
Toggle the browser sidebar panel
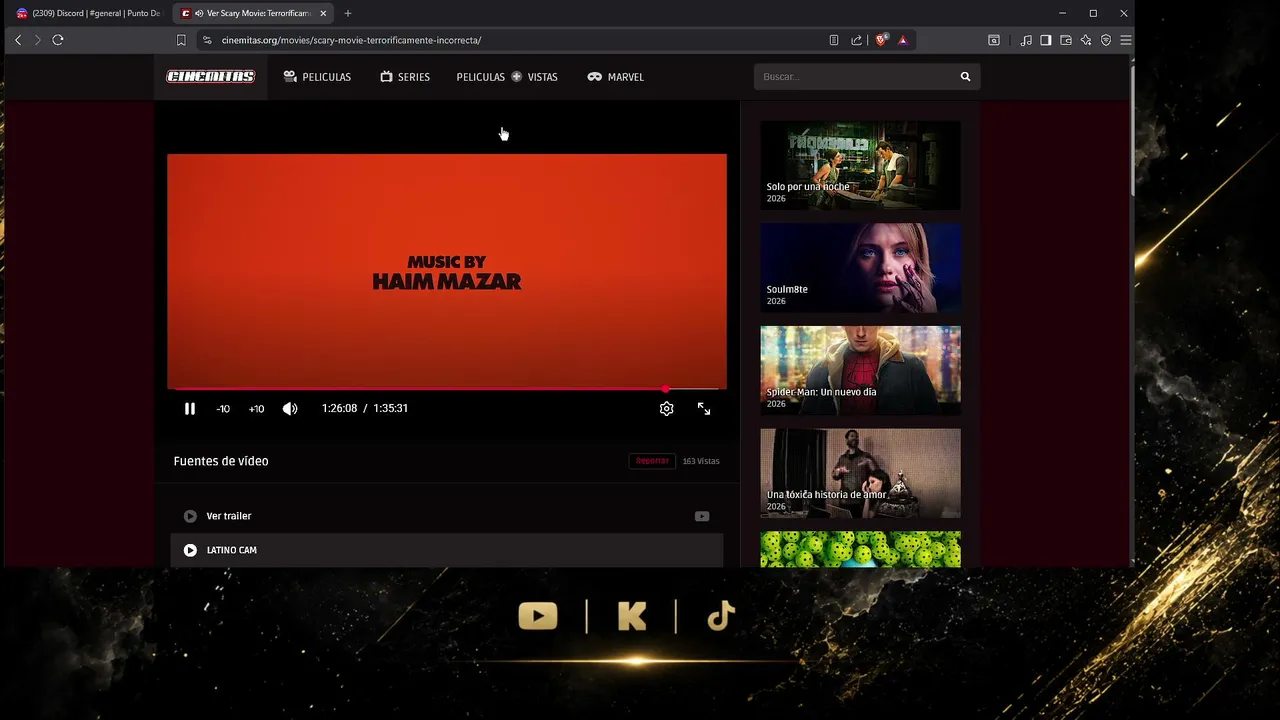click(1046, 40)
